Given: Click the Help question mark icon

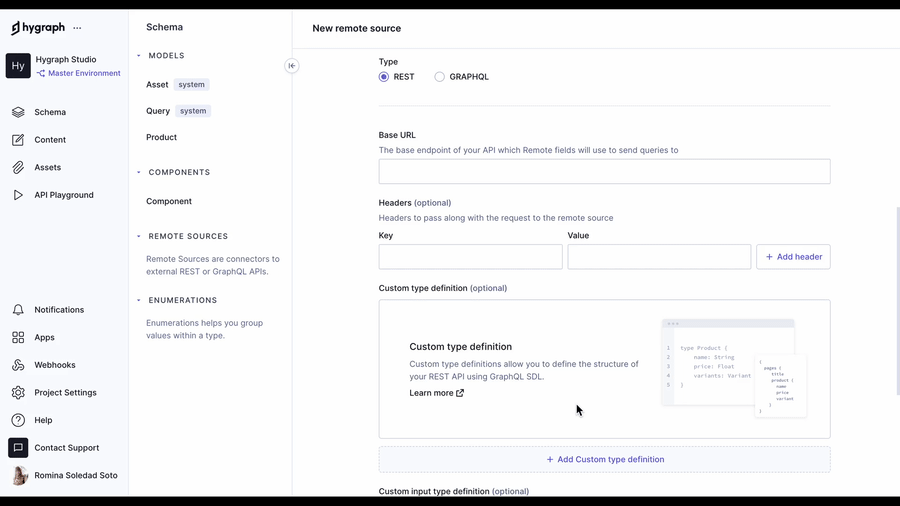Looking at the screenshot, I should click(x=18, y=420).
